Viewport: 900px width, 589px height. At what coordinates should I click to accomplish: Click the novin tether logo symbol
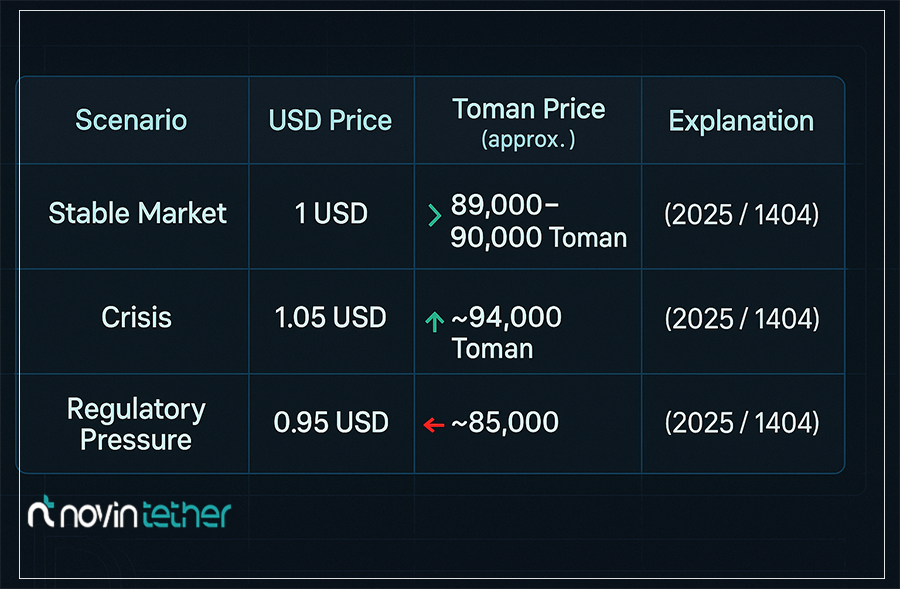coord(41,512)
